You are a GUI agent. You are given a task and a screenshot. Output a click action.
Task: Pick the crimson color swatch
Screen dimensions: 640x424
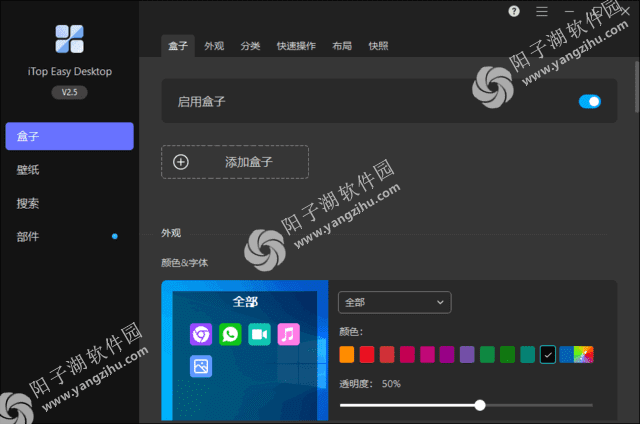tap(407, 354)
